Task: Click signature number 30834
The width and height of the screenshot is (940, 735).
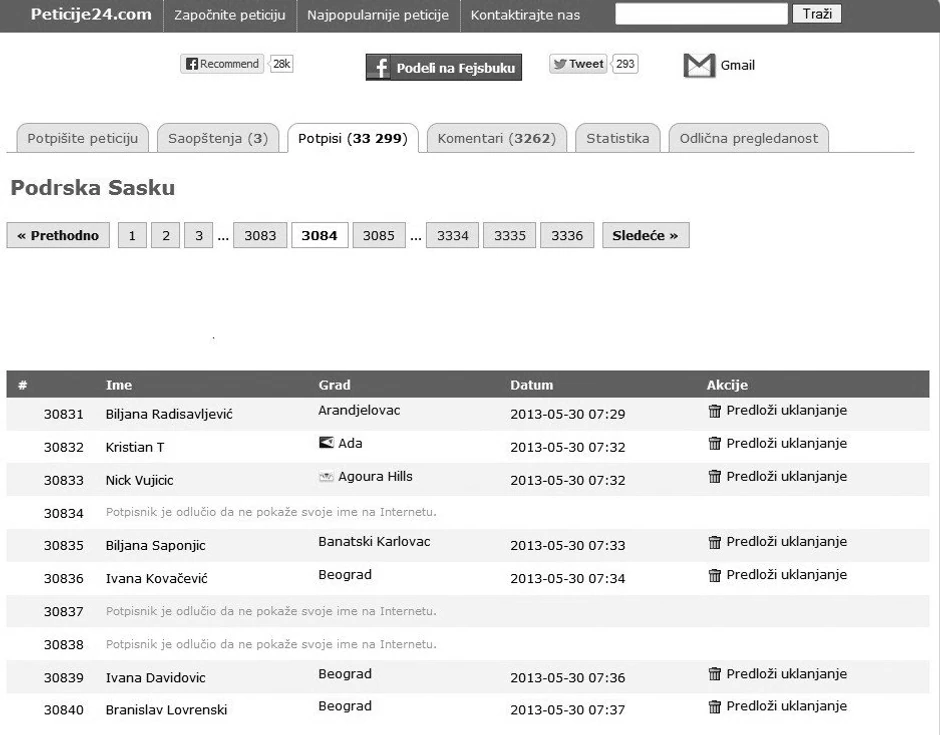Action: click(64, 513)
